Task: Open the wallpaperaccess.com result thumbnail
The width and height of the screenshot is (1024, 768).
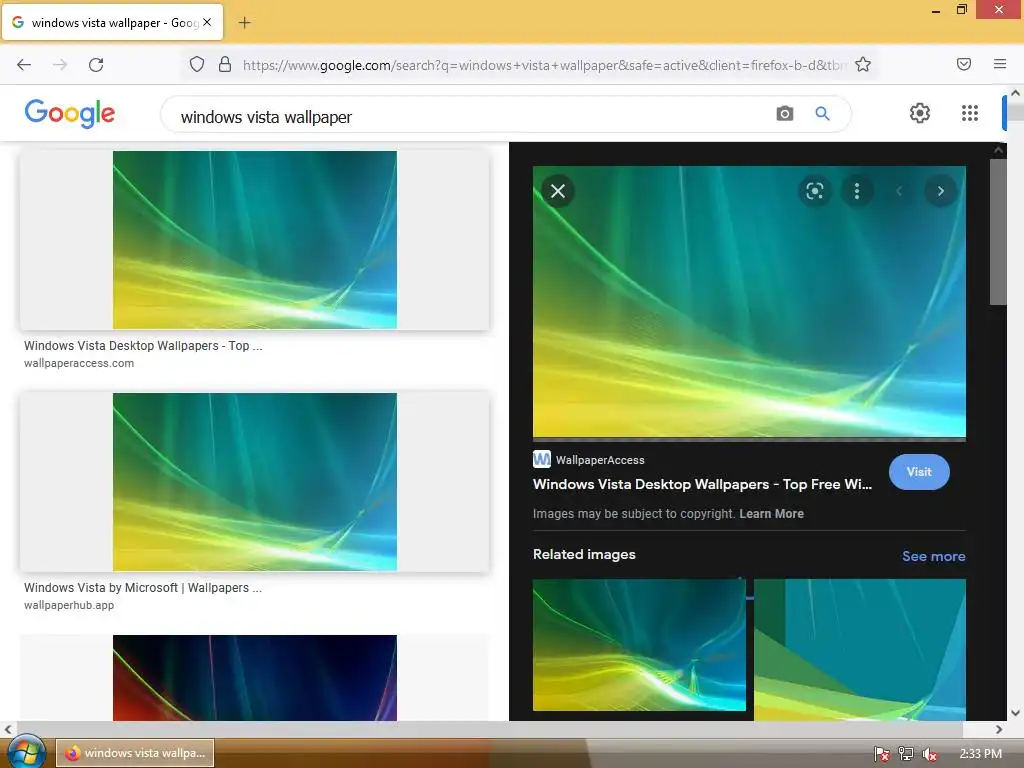Action: coord(255,240)
